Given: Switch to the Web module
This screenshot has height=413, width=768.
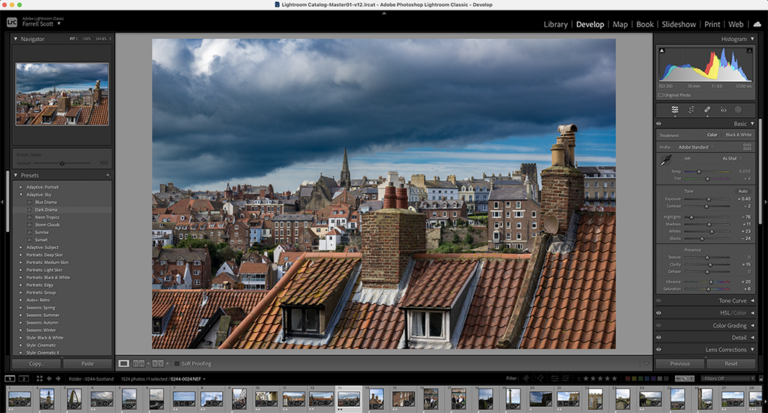Looking at the screenshot, I should pyautogui.click(x=736, y=24).
